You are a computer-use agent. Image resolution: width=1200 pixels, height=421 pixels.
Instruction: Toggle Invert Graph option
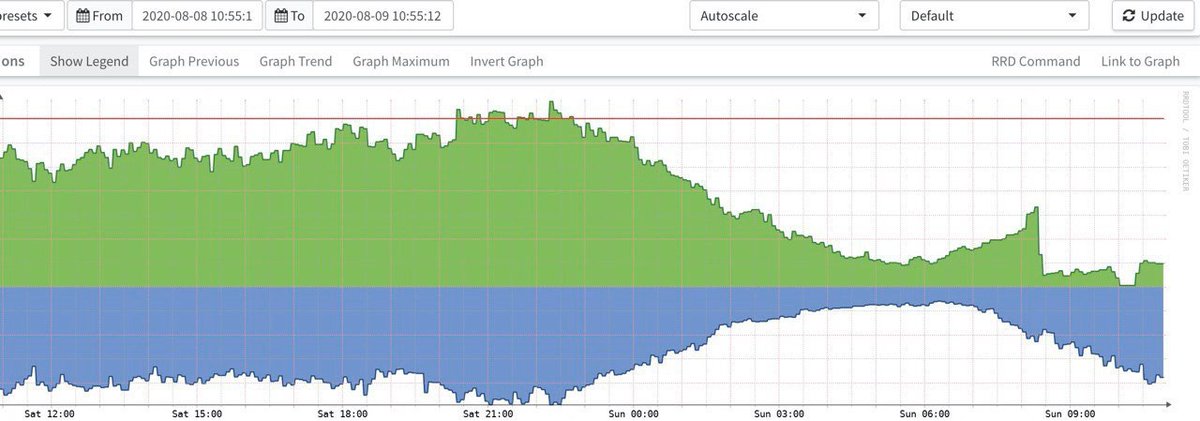507,61
